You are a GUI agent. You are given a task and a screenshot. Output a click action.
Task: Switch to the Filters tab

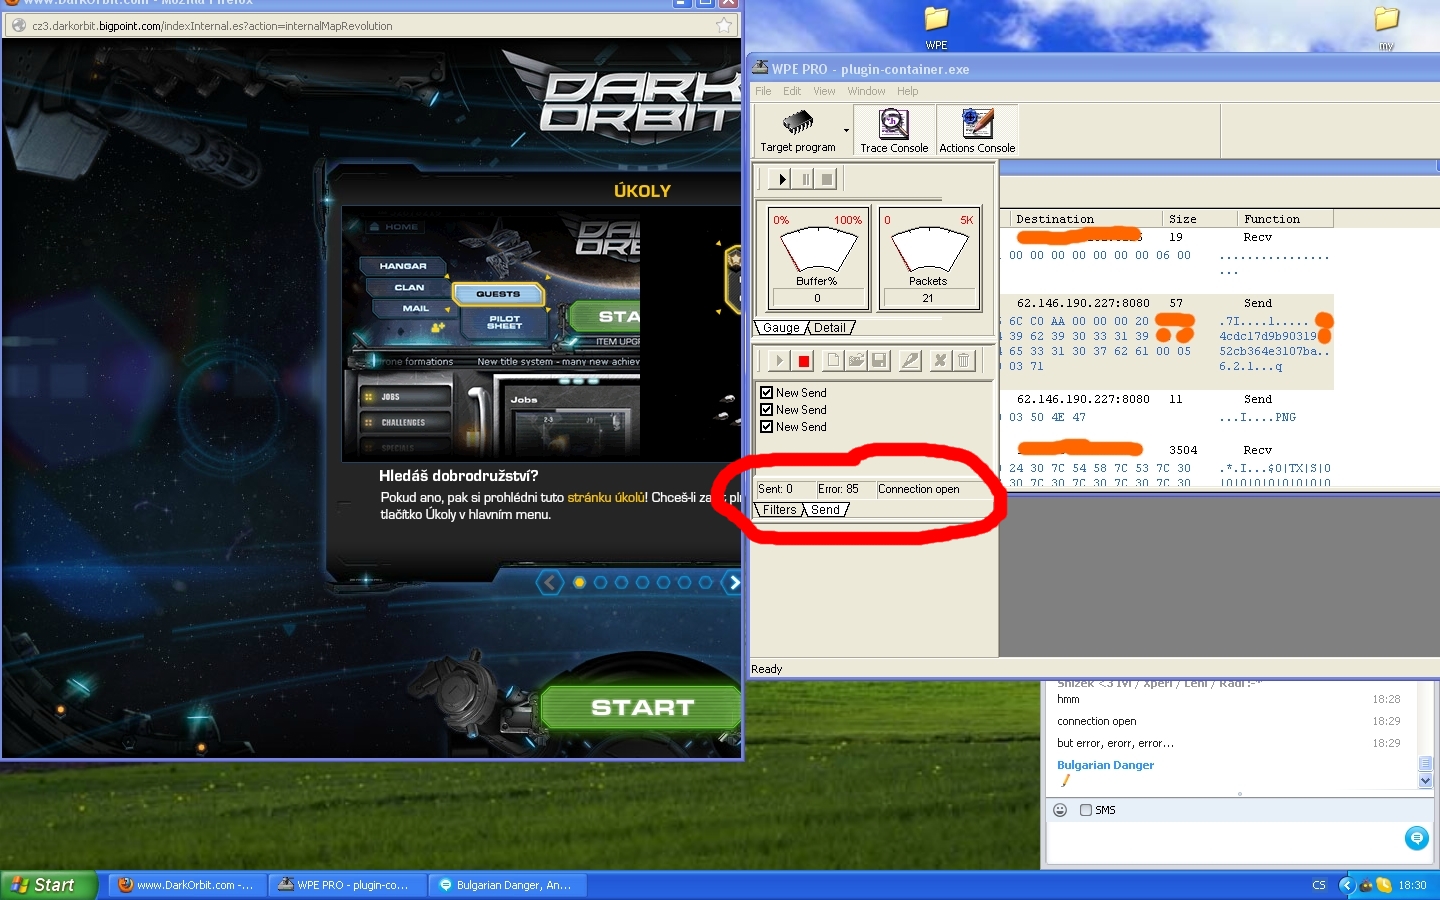(x=779, y=510)
